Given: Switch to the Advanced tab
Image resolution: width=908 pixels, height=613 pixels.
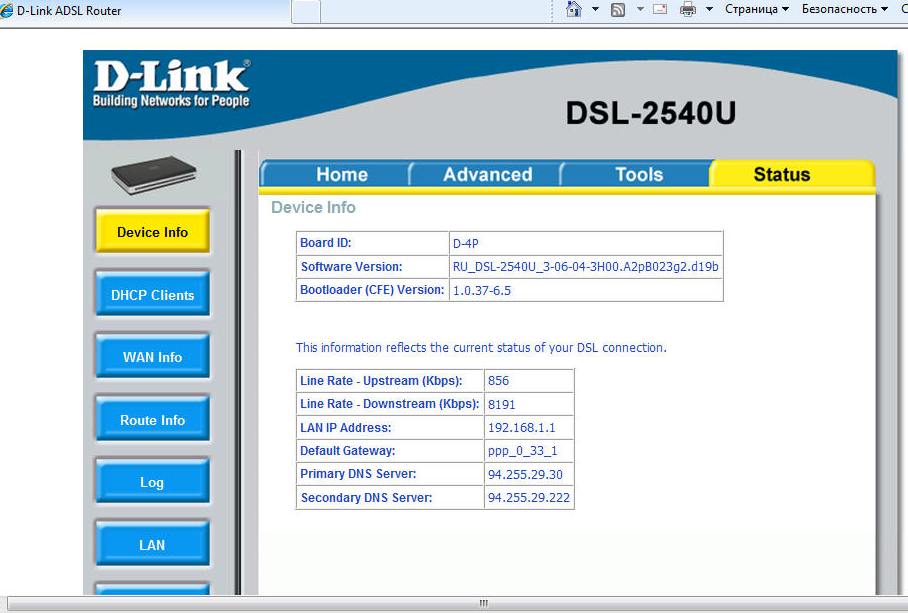Looking at the screenshot, I should 487,174.
